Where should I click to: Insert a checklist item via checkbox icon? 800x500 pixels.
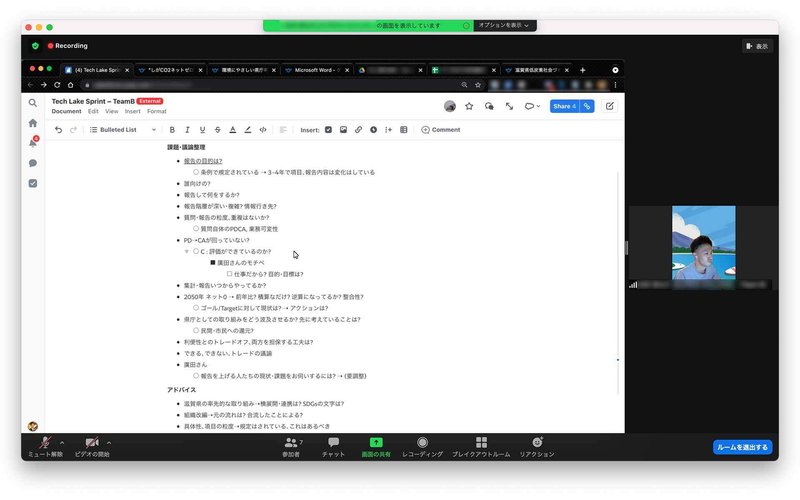(328, 130)
